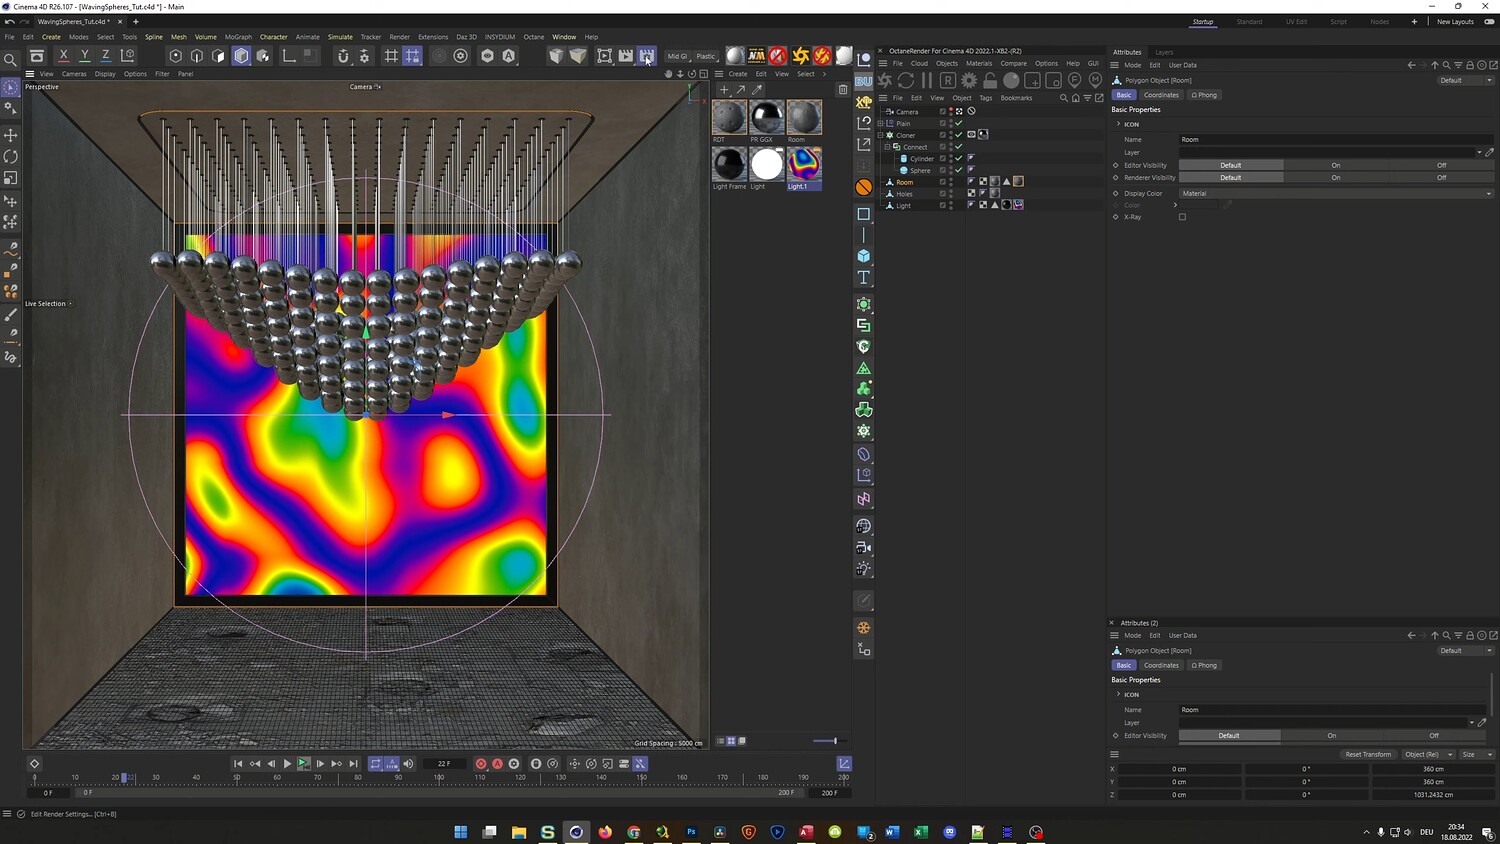Image resolution: width=1500 pixels, height=844 pixels.
Task: Open Edit Render Settings clapperboard icon
Action: [647, 56]
